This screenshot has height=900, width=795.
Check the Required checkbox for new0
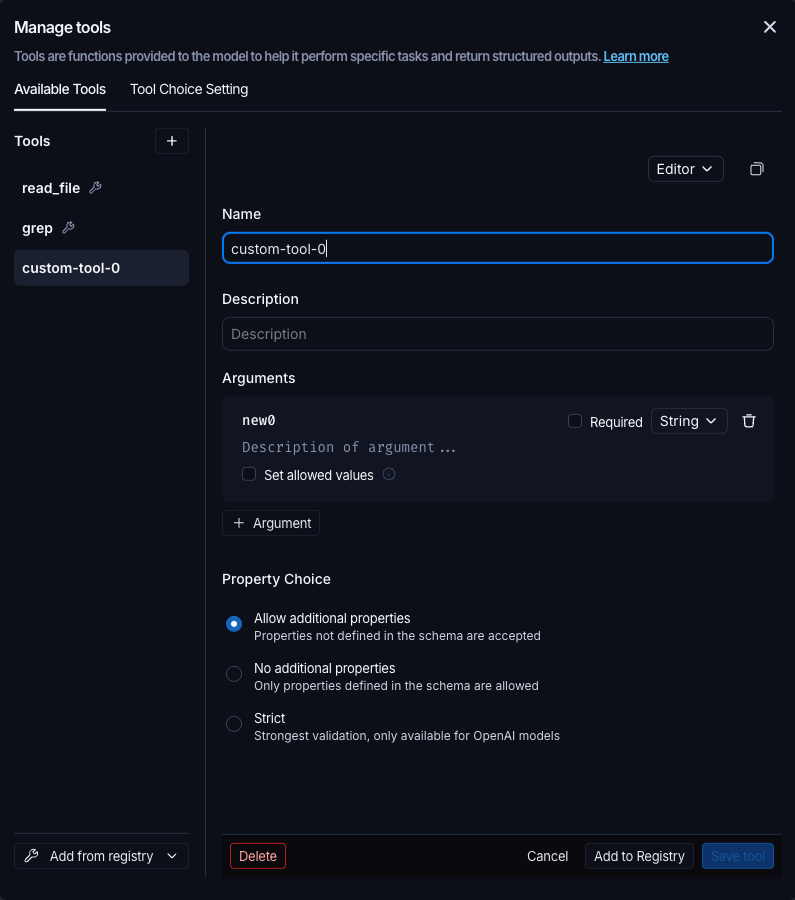click(575, 421)
